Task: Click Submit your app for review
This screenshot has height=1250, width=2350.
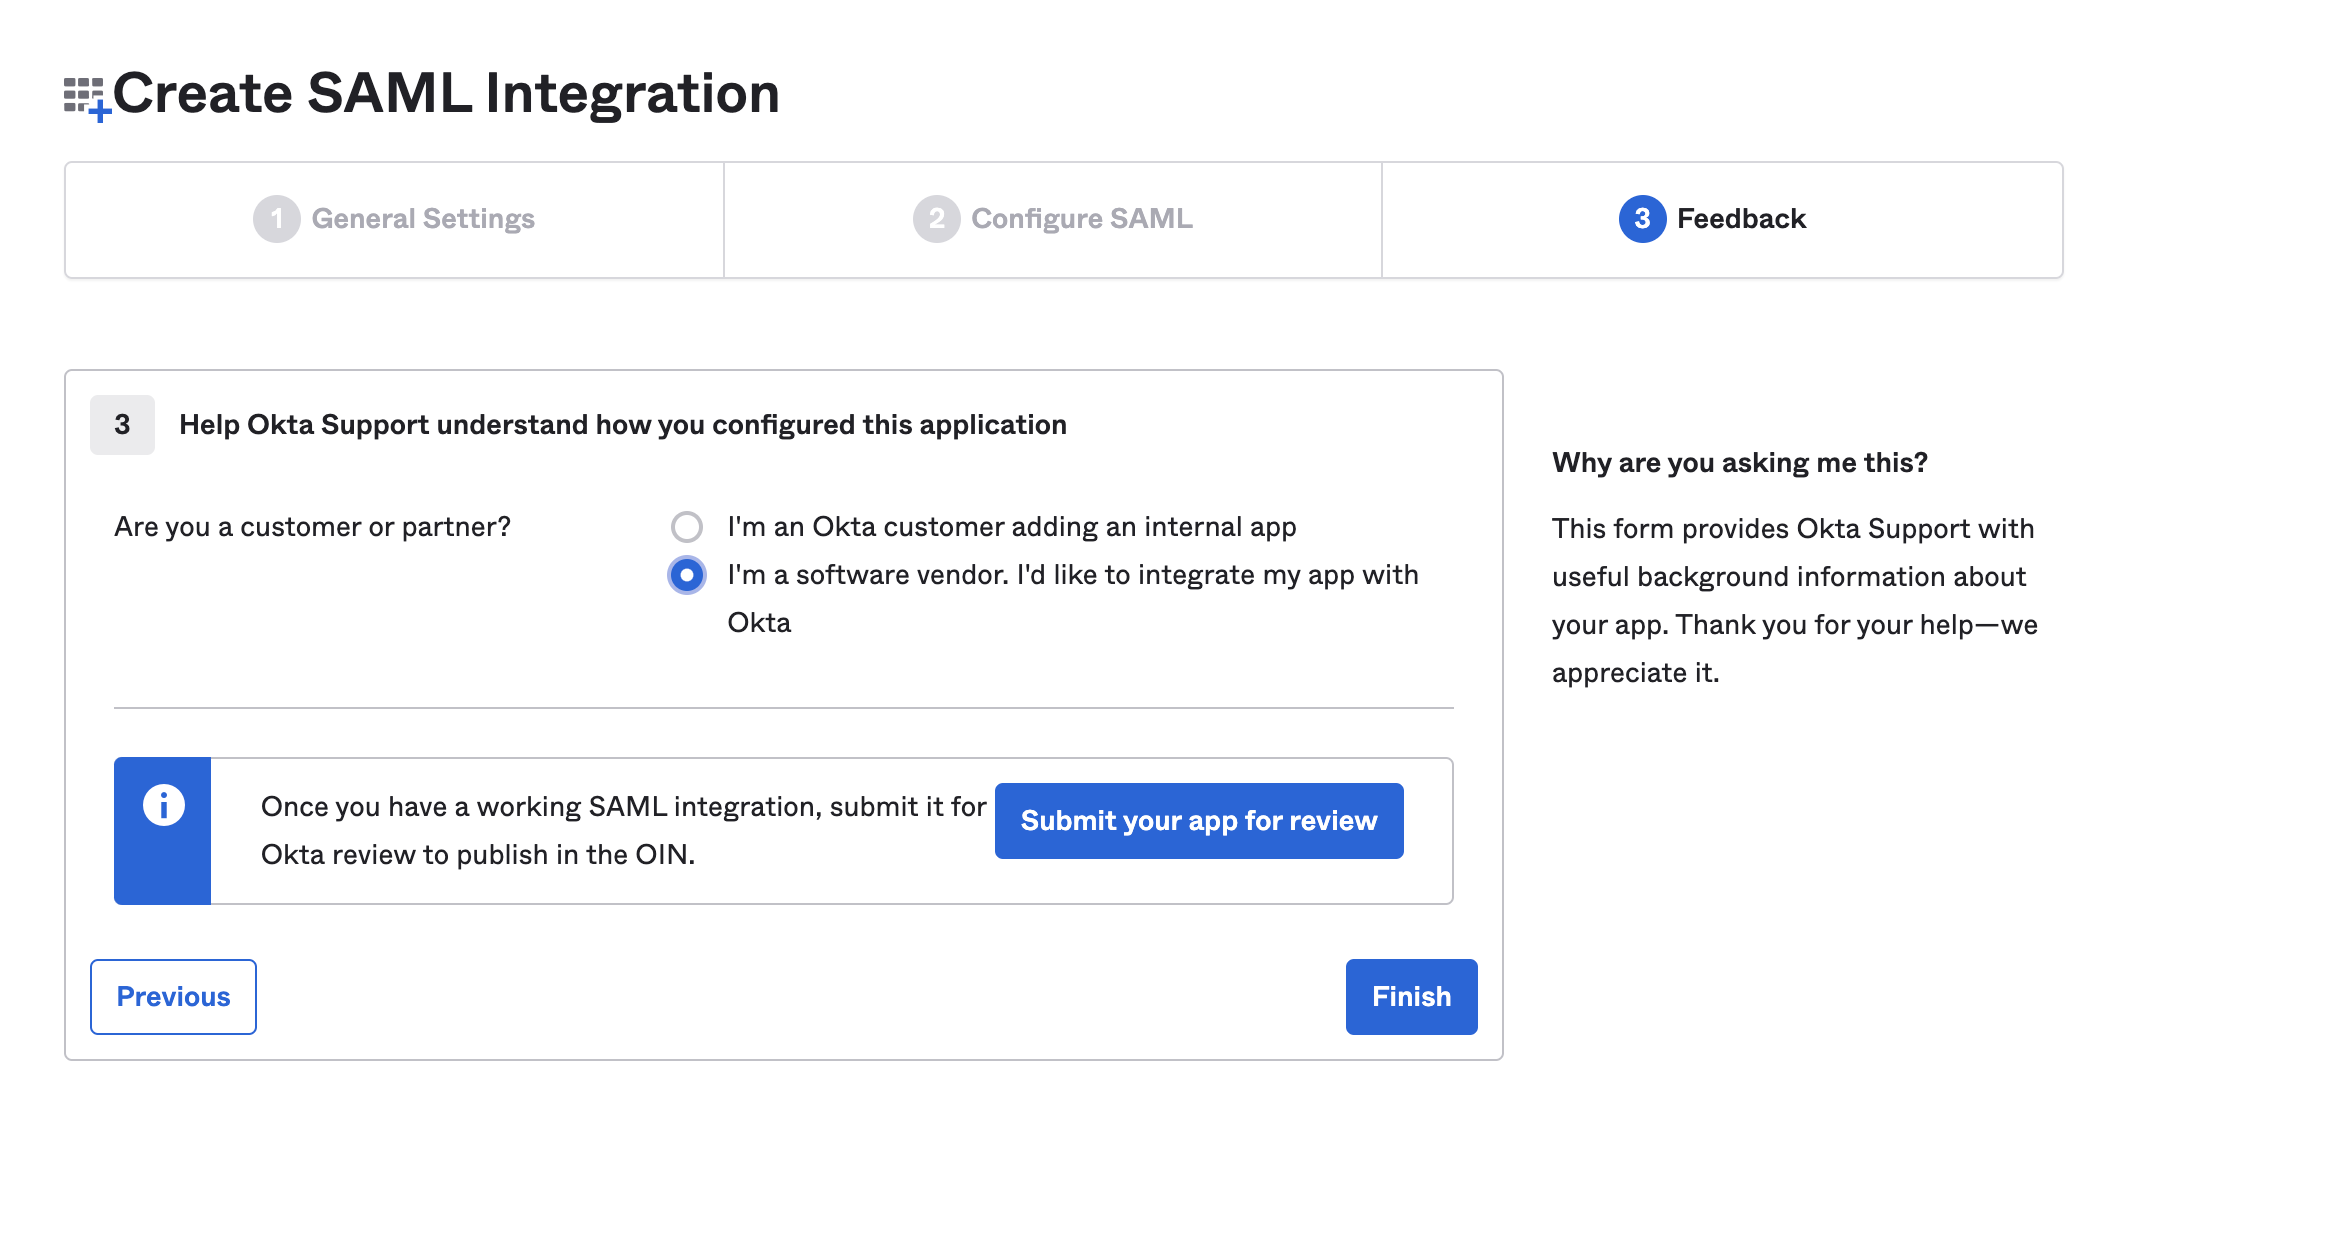Action: [1198, 821]
